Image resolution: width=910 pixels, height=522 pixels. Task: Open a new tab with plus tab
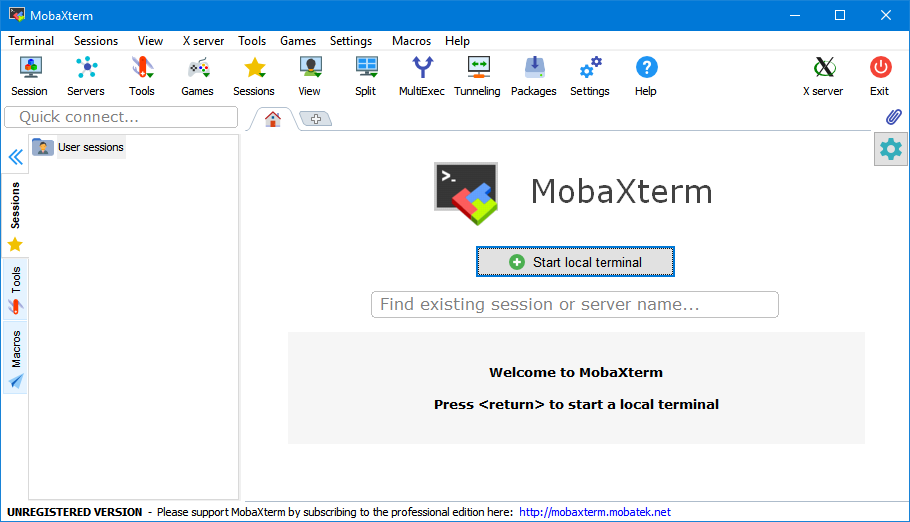316,118
